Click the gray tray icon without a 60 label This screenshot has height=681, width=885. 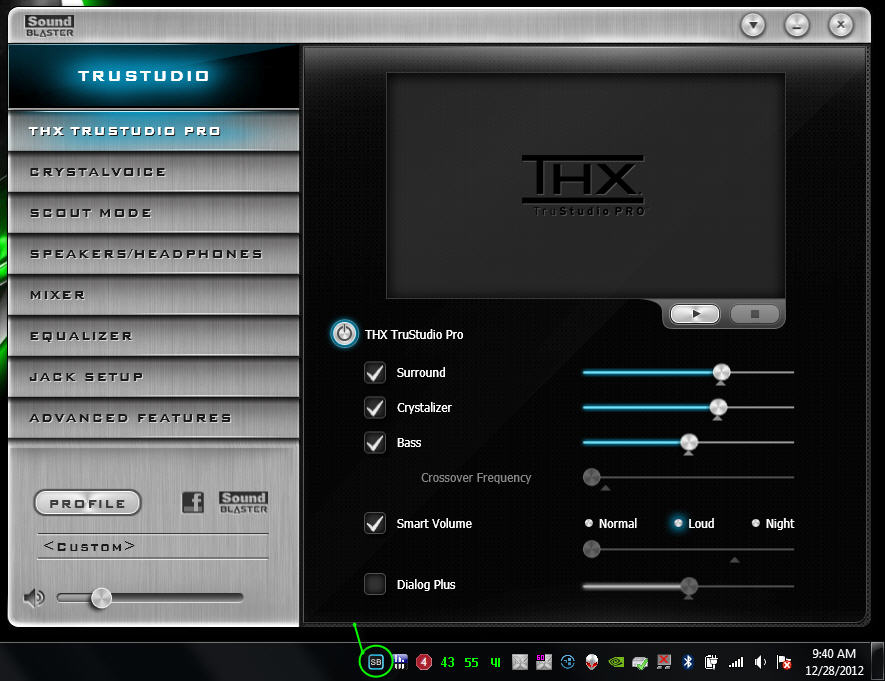click(520, 662)
